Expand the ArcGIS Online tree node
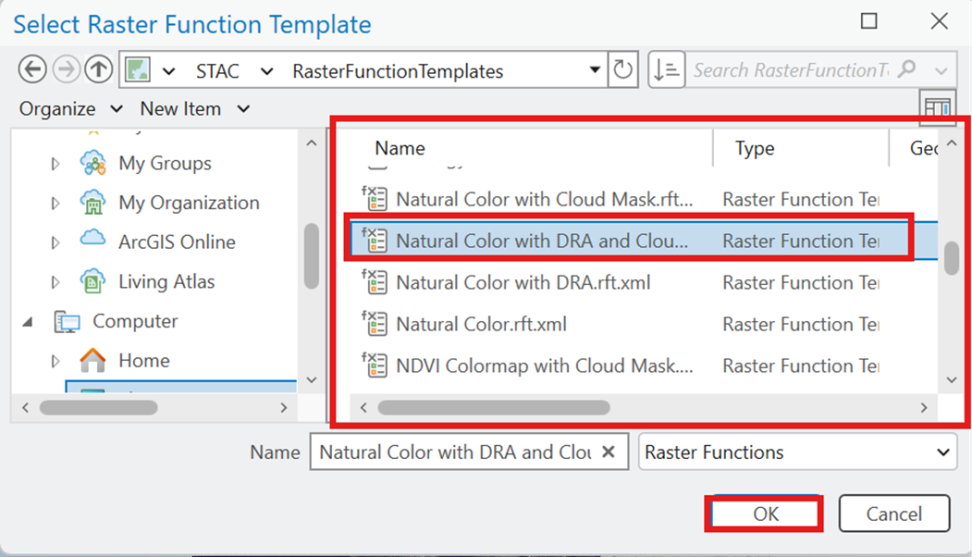 [x=55, y=242]
